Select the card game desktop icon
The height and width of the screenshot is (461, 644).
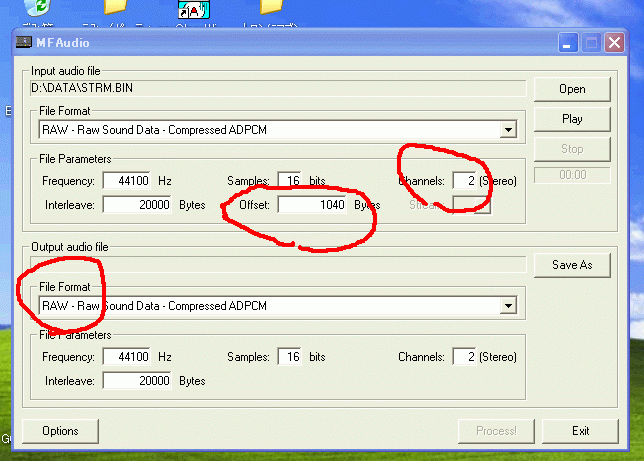(192, 10)
